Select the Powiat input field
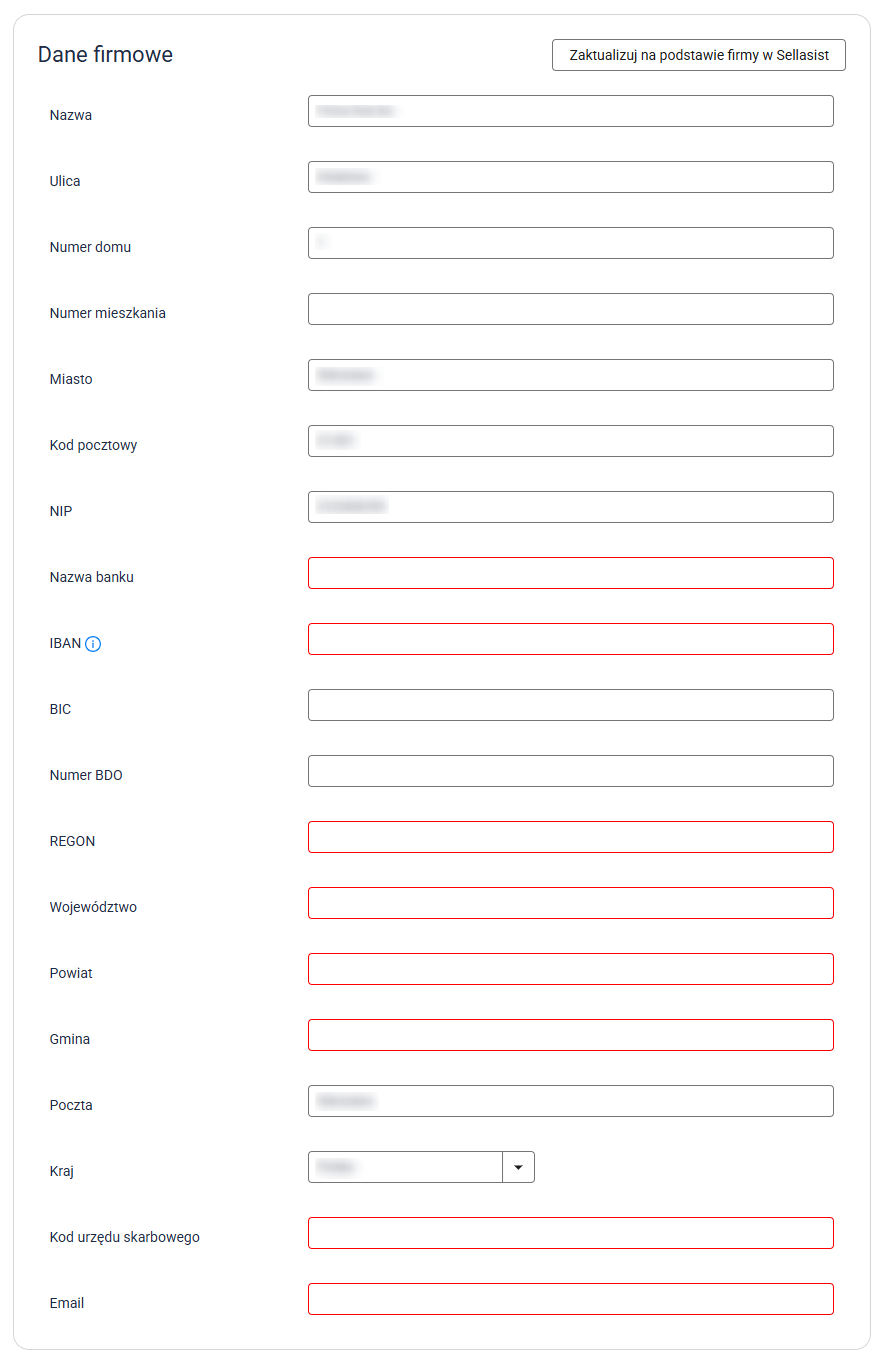The width and height of the screenshot is (884, 1364). click(570, 969)
